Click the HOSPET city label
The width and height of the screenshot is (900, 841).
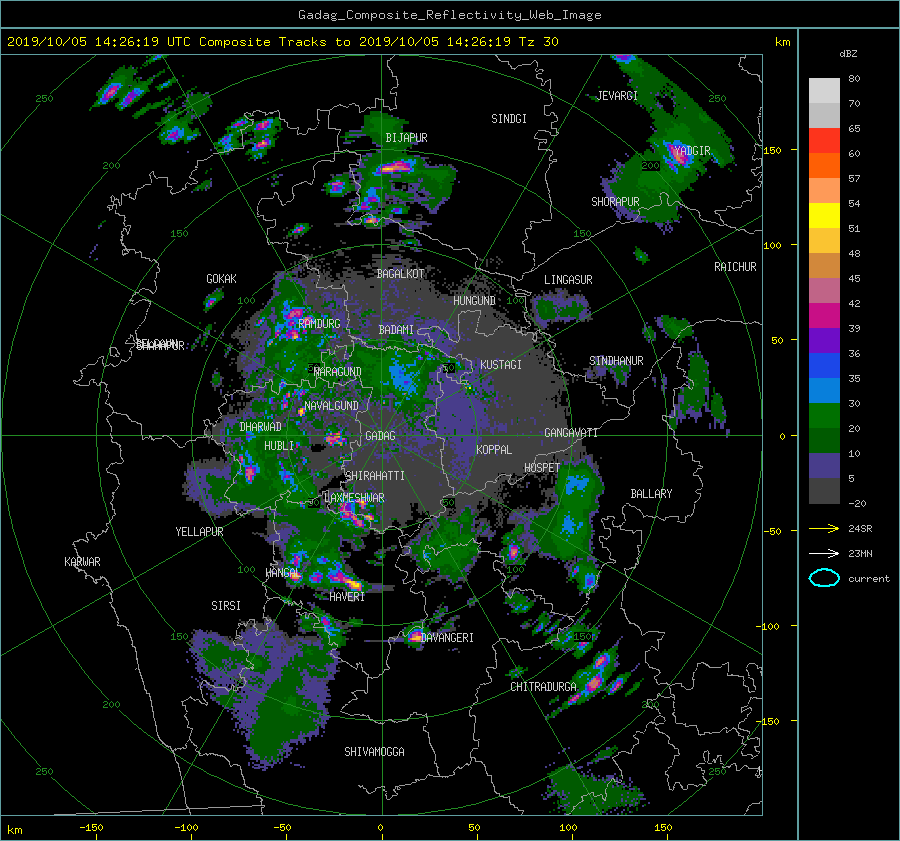542,468
